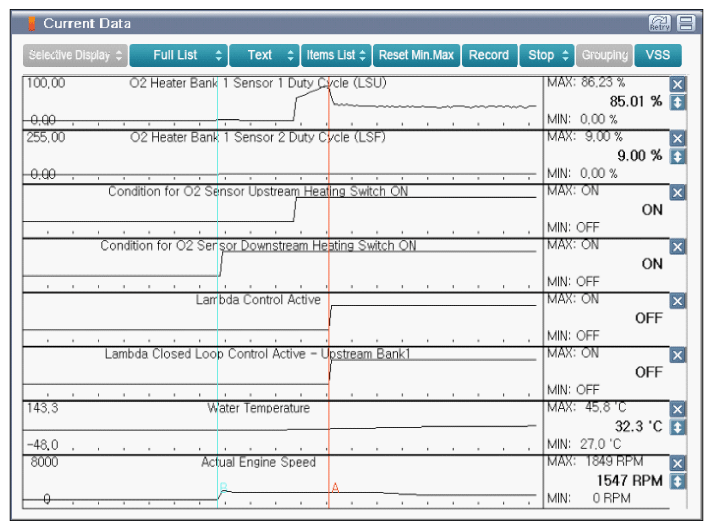The height and width of the screenshot is (530, 713).
Task: Close Downstream Heating Switch ON graph row
Action: click(x=678, y=247)
